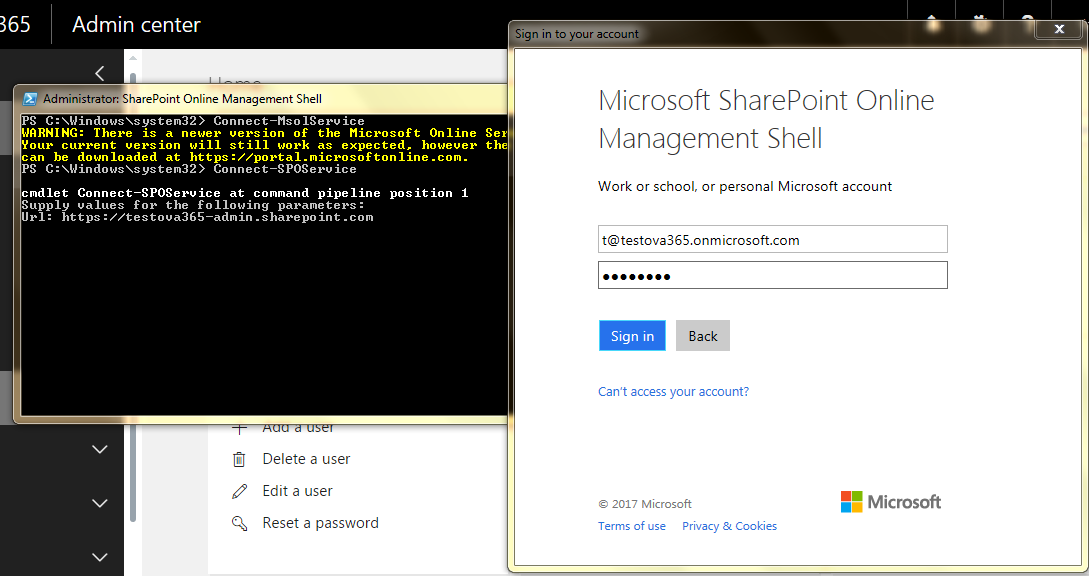This screenshot has width=1089, height=576.
Task: Click the navigation pane scrollbar up arrow
Action: pyautogui.click(x=133, y=58)
